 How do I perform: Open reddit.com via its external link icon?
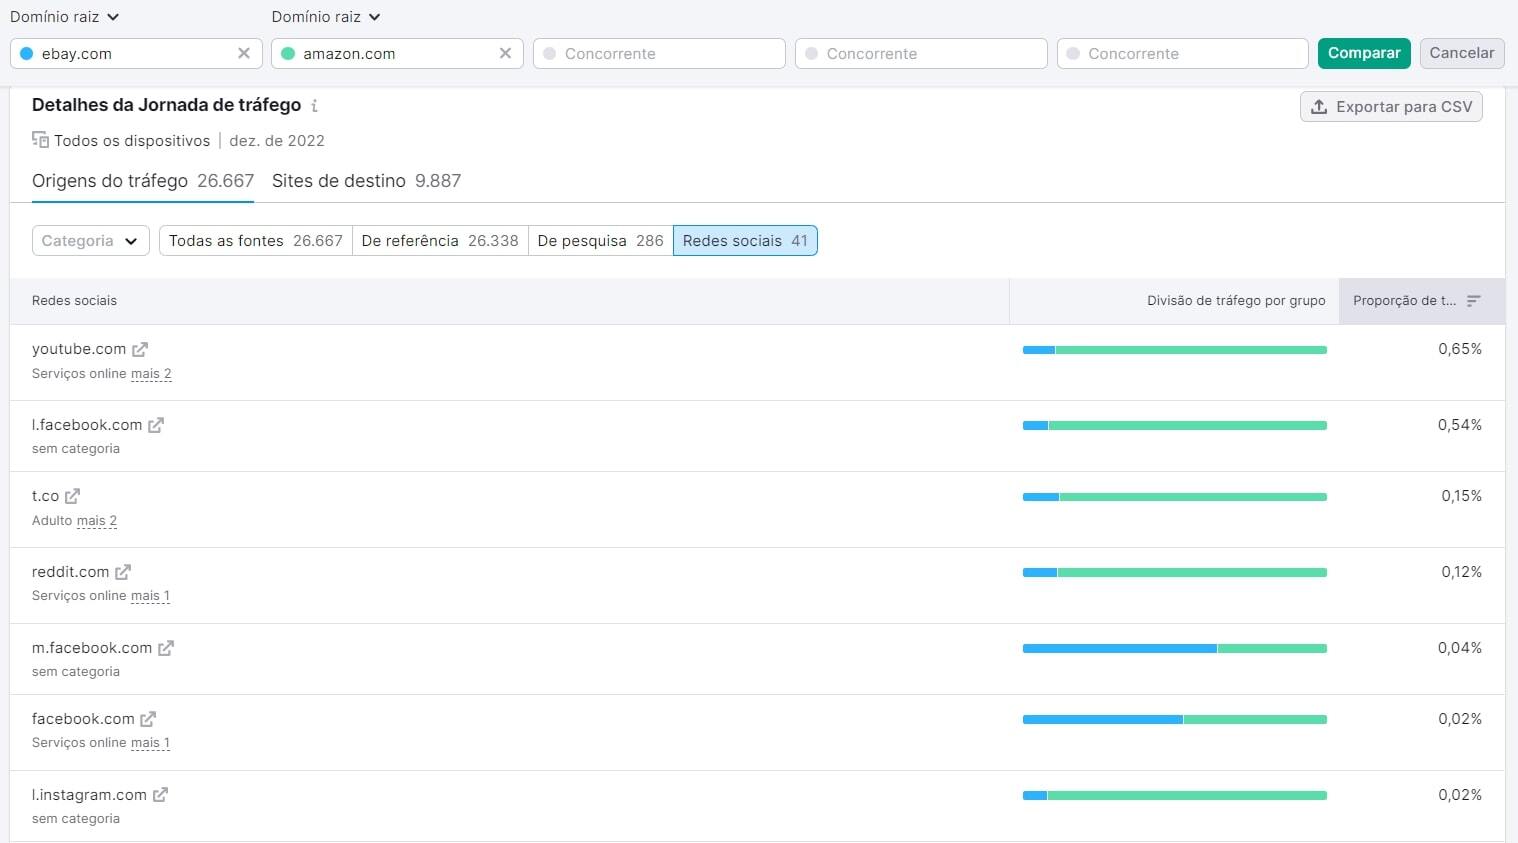point(123,571)
